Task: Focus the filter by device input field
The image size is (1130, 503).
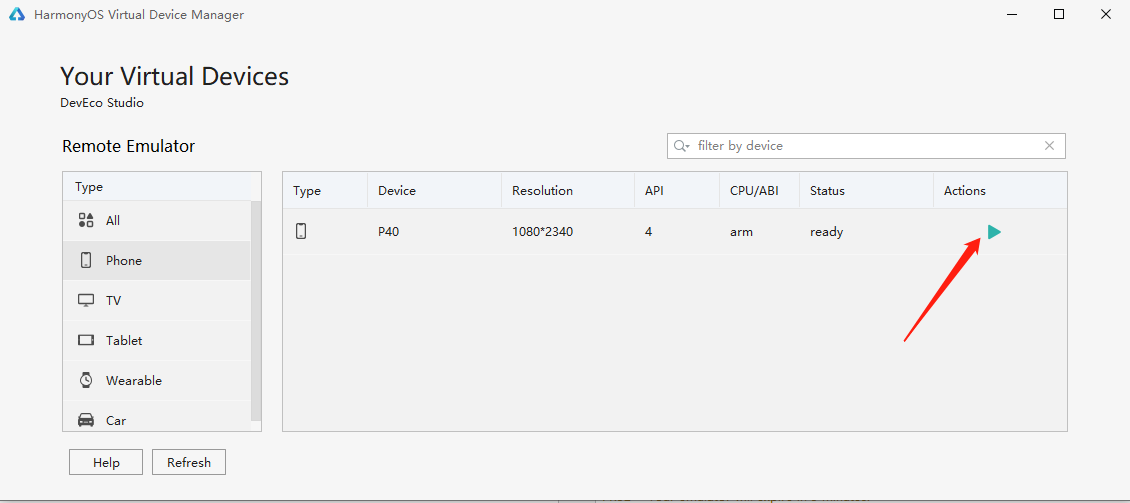Action: click(x=866, y=146)
